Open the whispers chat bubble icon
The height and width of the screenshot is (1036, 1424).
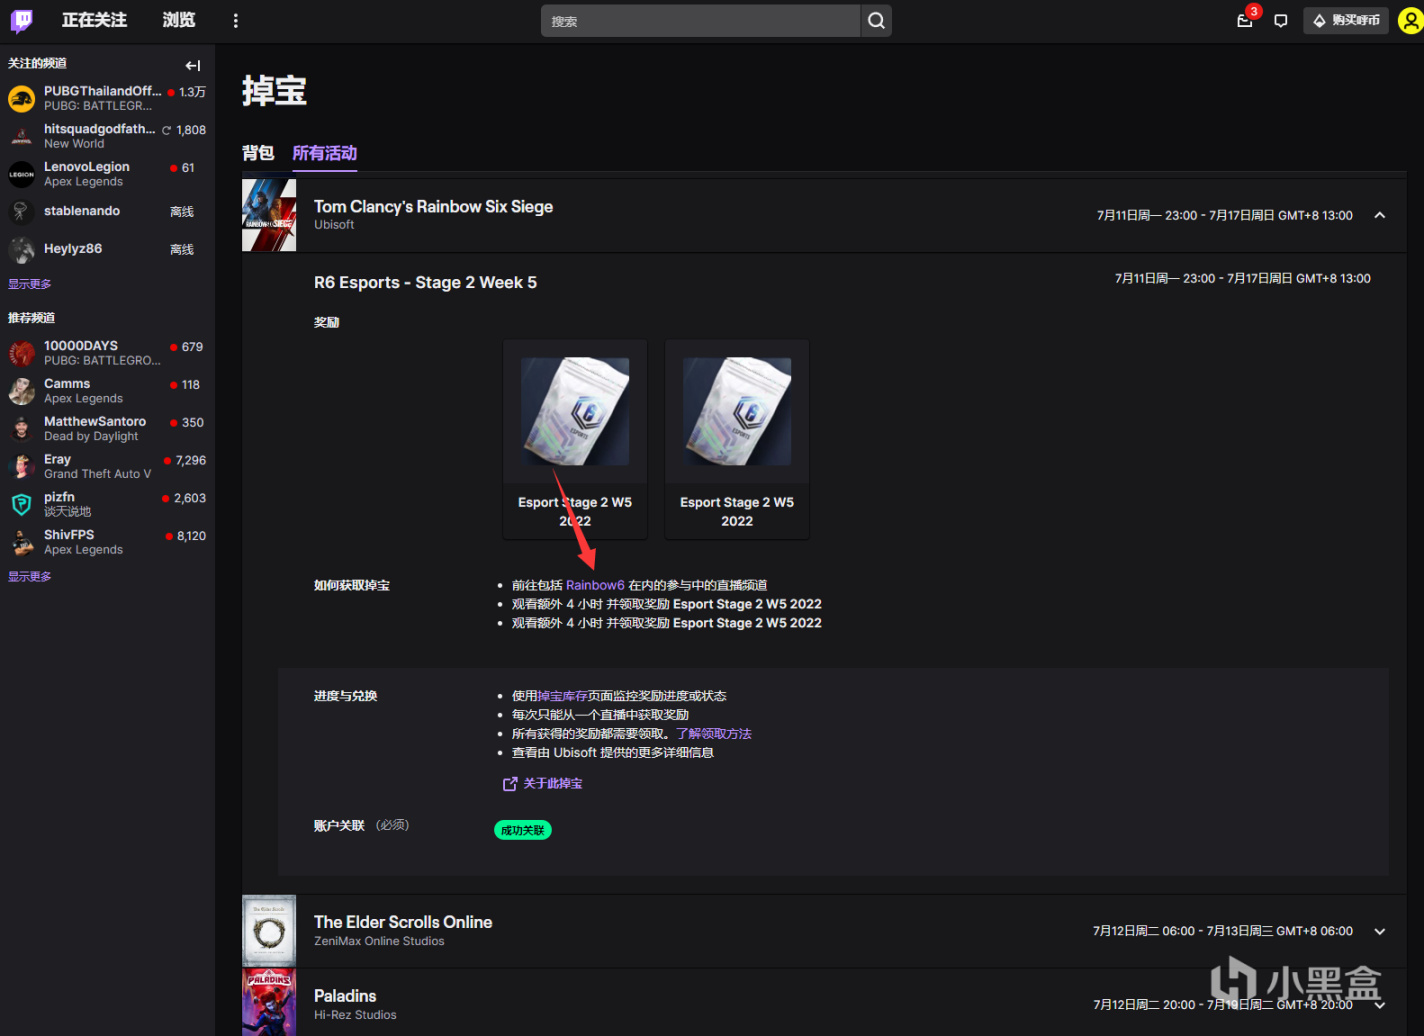1280,21
